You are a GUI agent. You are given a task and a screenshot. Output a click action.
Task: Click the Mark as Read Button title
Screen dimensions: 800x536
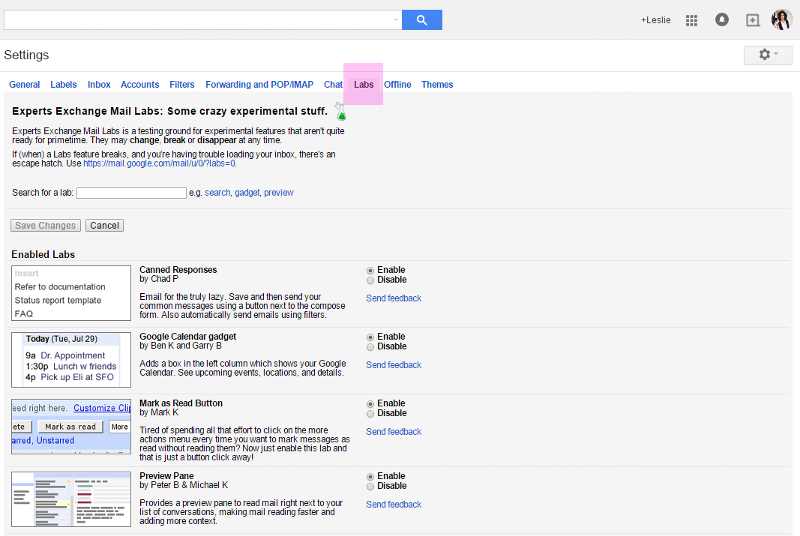tap(181, 403)
